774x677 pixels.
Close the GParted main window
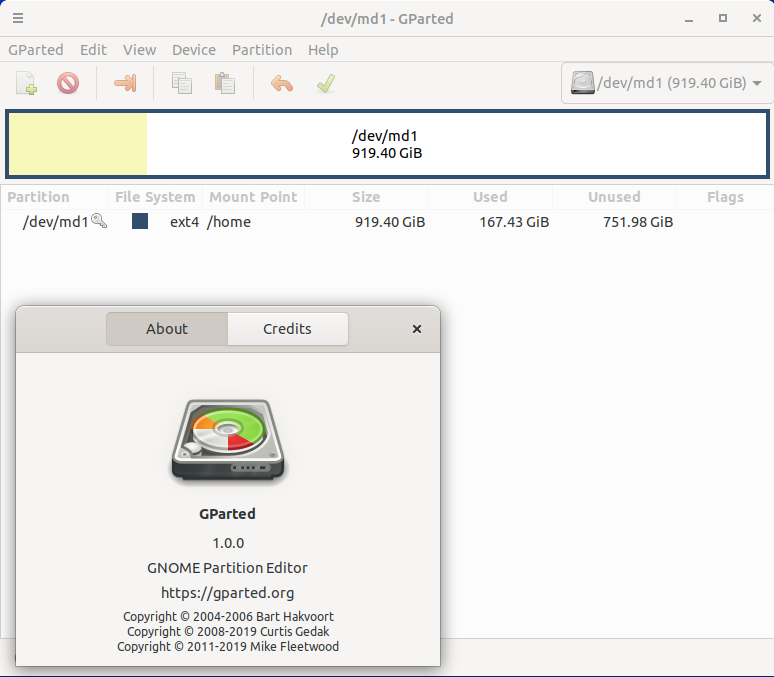tap(757, 18)
